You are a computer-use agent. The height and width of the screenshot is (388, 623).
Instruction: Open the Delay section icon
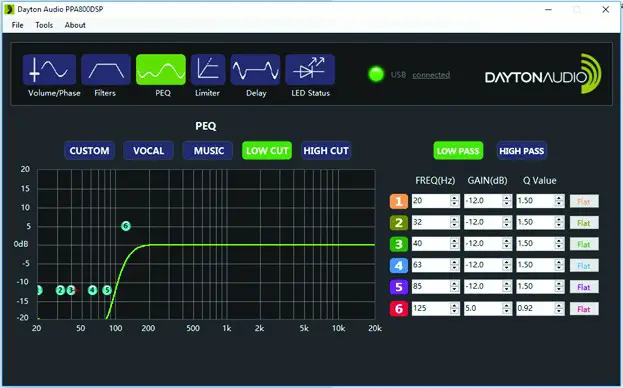pyautogui.click(x=255, y=69)
